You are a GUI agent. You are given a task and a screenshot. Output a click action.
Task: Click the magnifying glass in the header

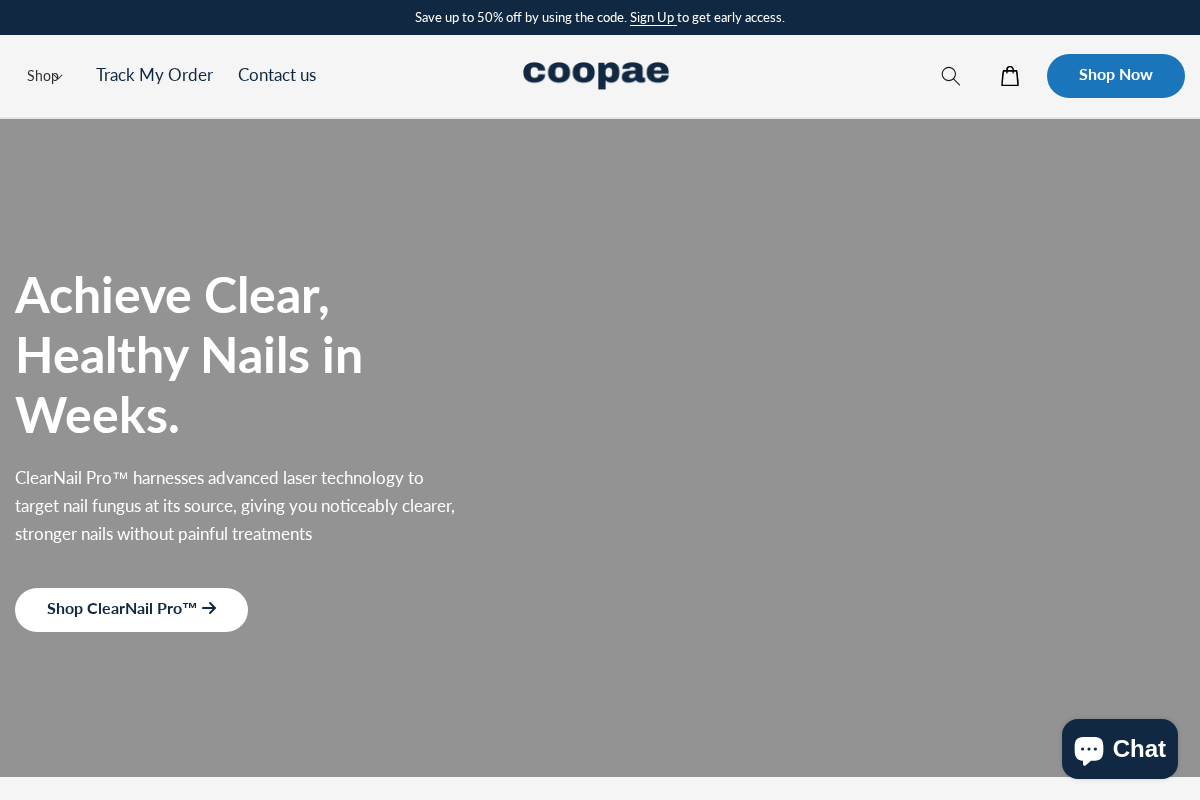click(x=950, y=76)
